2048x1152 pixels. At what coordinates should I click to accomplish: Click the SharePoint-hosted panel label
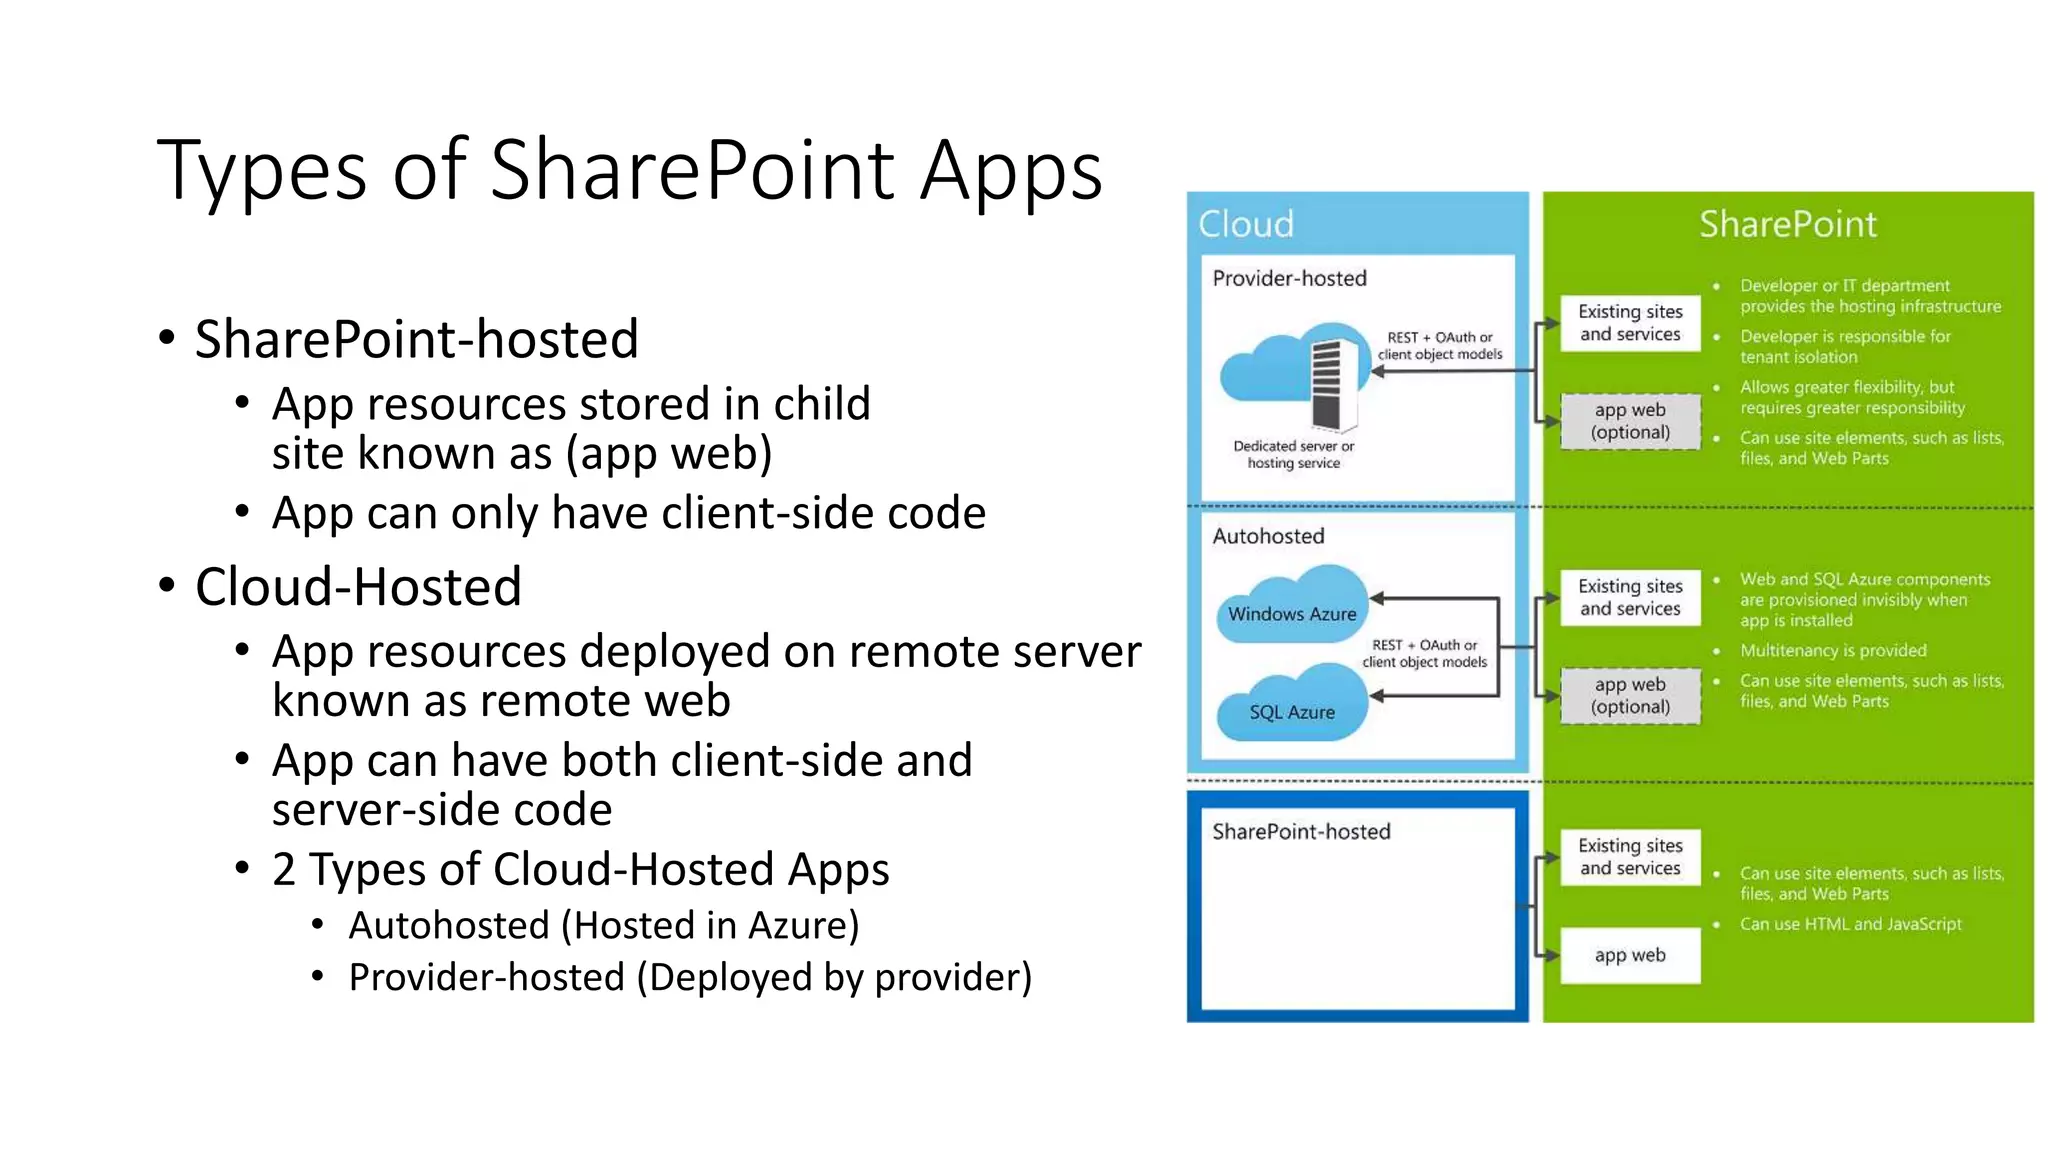(1301, 831)
